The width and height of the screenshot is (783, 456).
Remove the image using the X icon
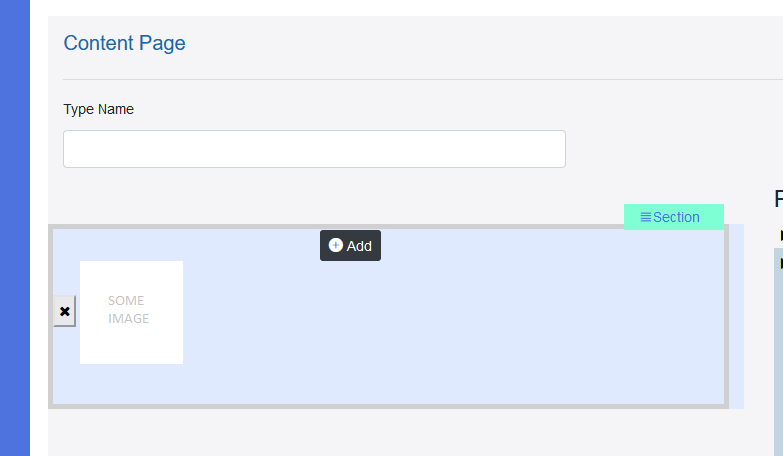tap(64, 311)
